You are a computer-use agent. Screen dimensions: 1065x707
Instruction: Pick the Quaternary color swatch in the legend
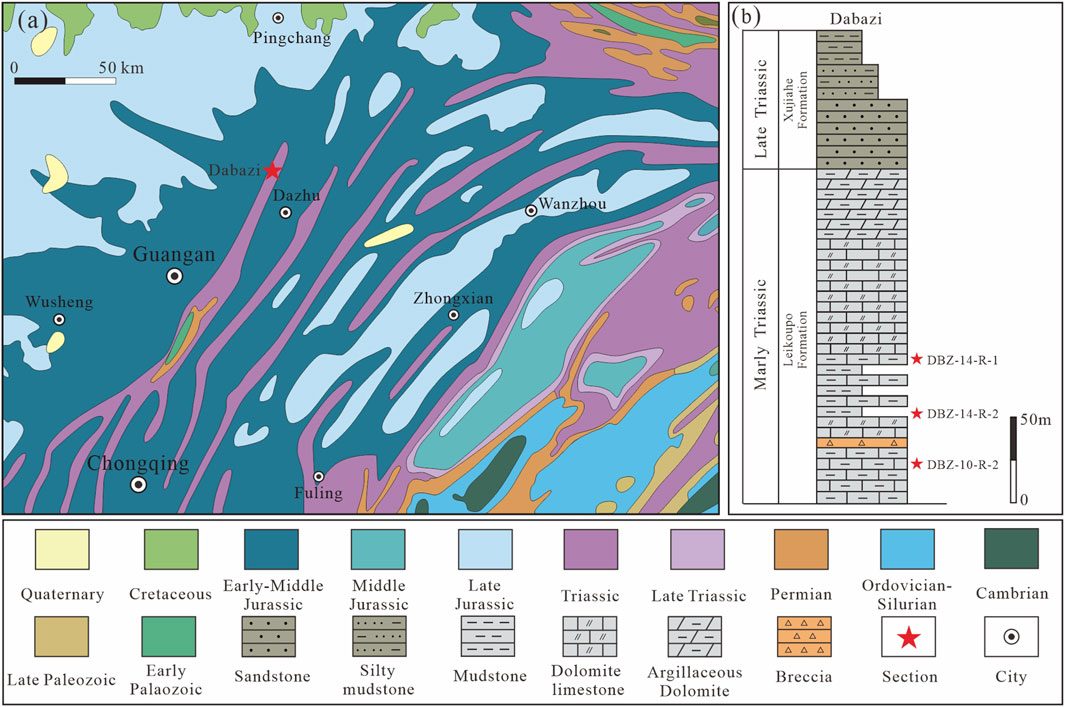pyautogui.click(x=62, y=553)
